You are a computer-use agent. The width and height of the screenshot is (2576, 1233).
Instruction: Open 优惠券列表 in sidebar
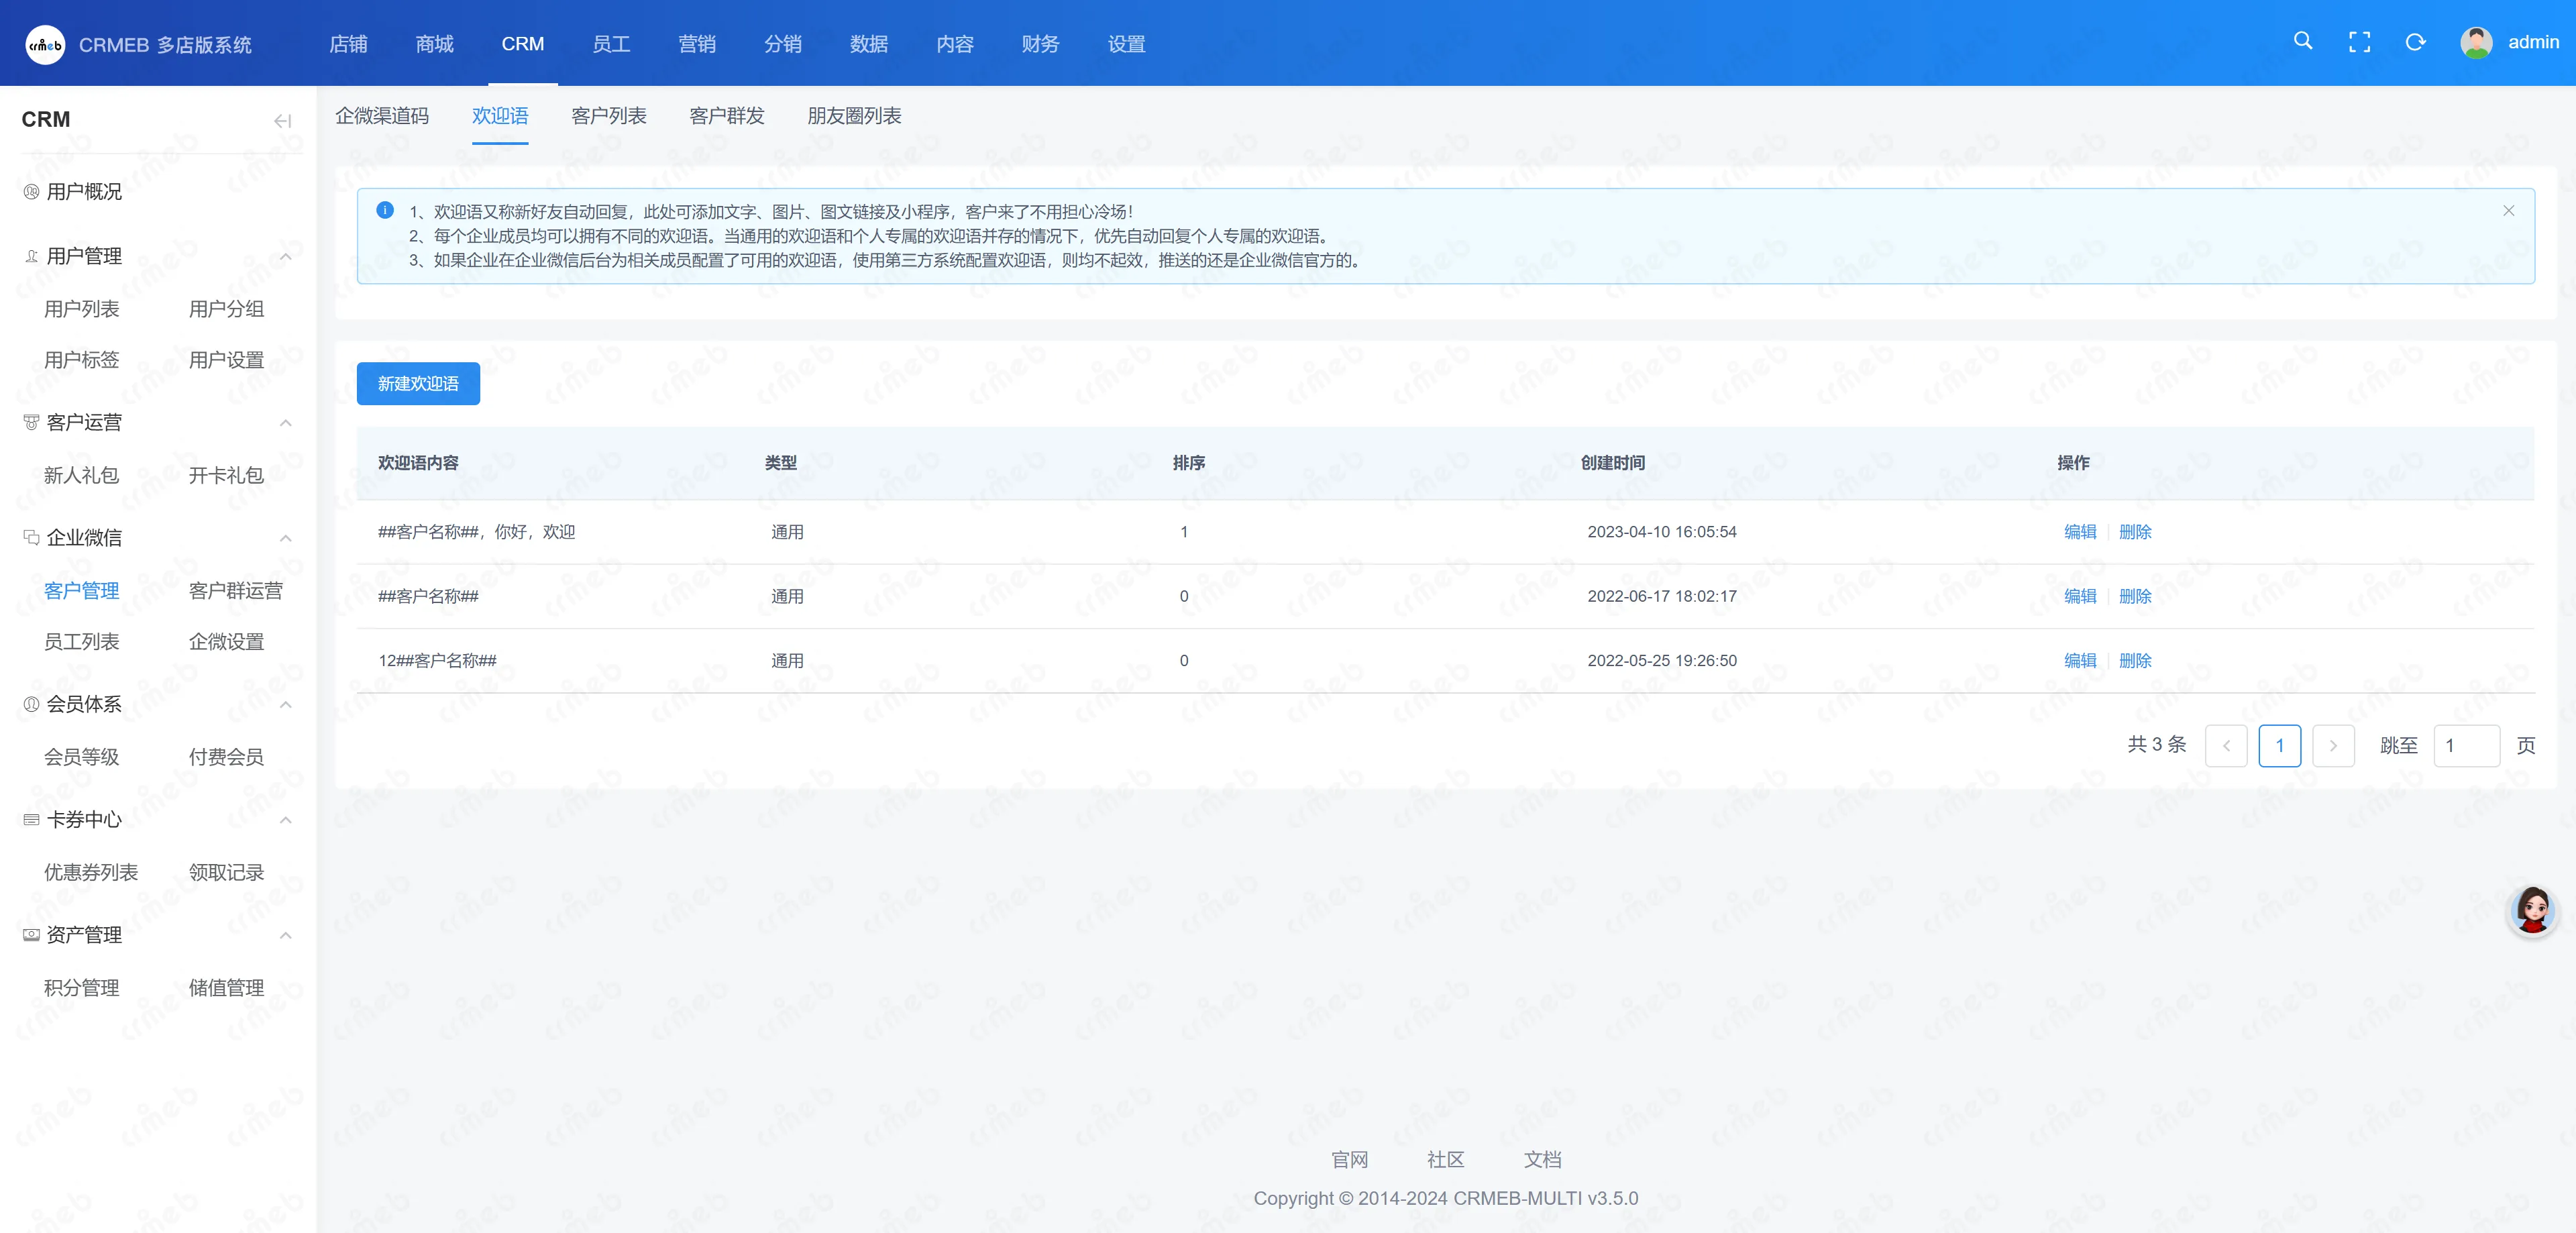click(91, 872)
